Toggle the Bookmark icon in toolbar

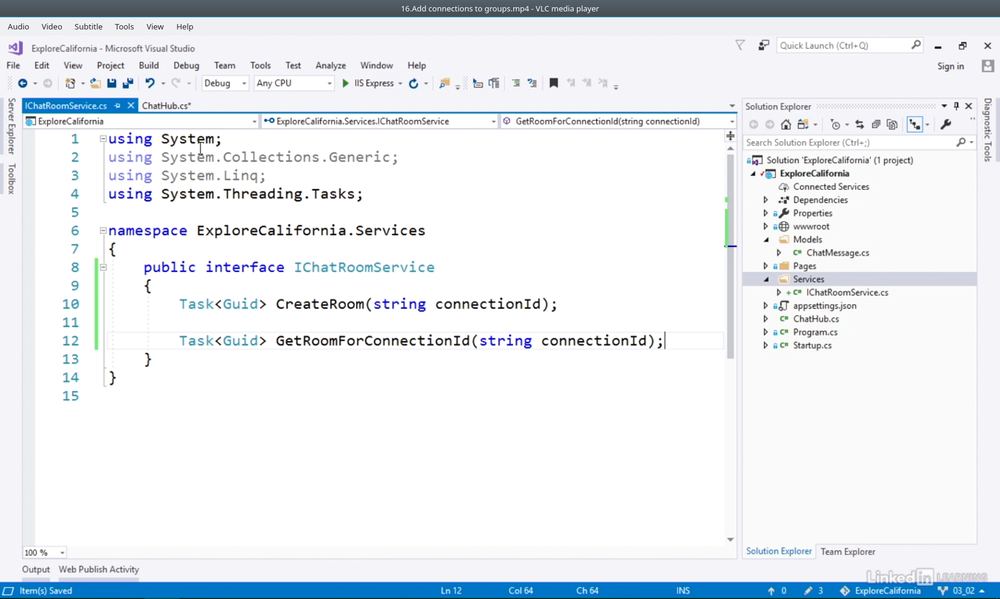click(x=554, y=83)
